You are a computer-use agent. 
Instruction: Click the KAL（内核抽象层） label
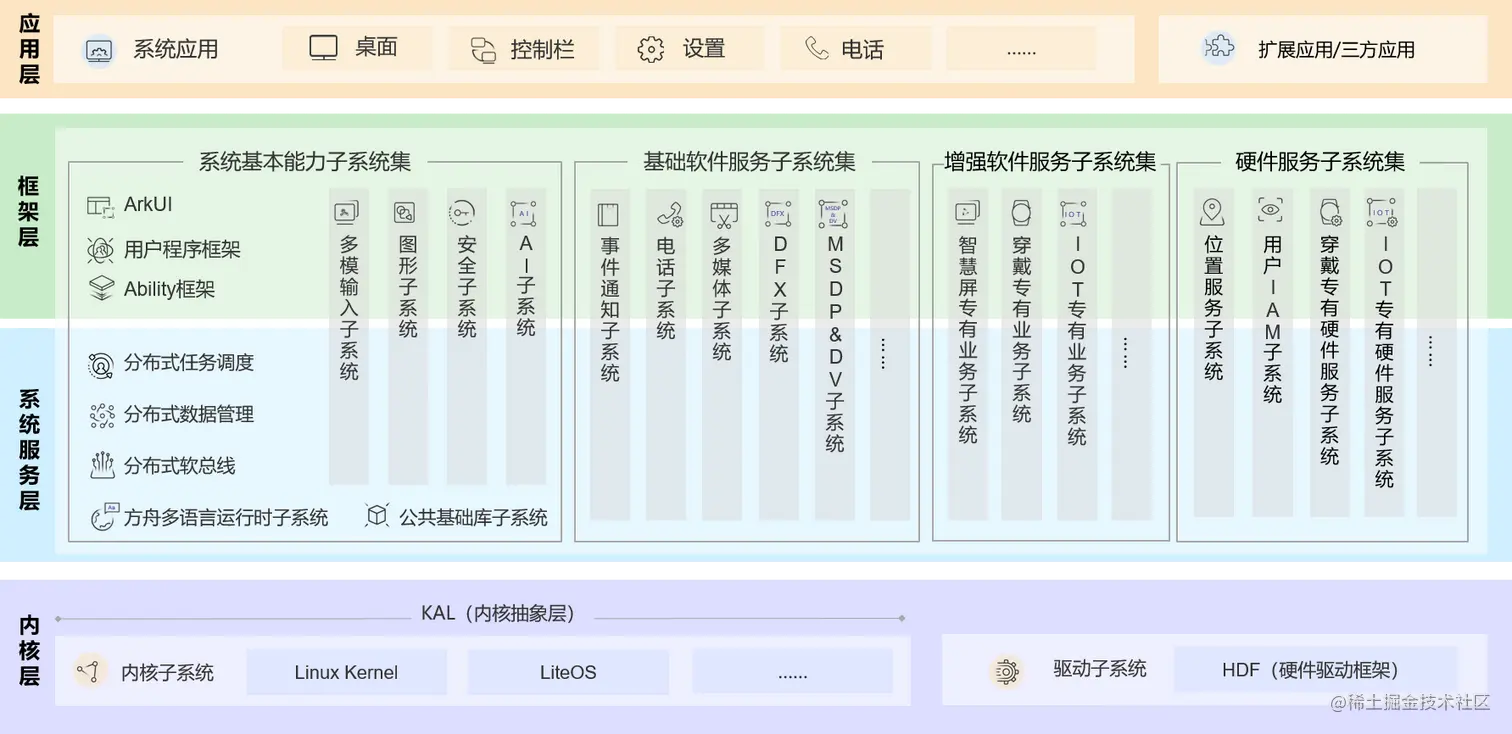click(498, 613)
